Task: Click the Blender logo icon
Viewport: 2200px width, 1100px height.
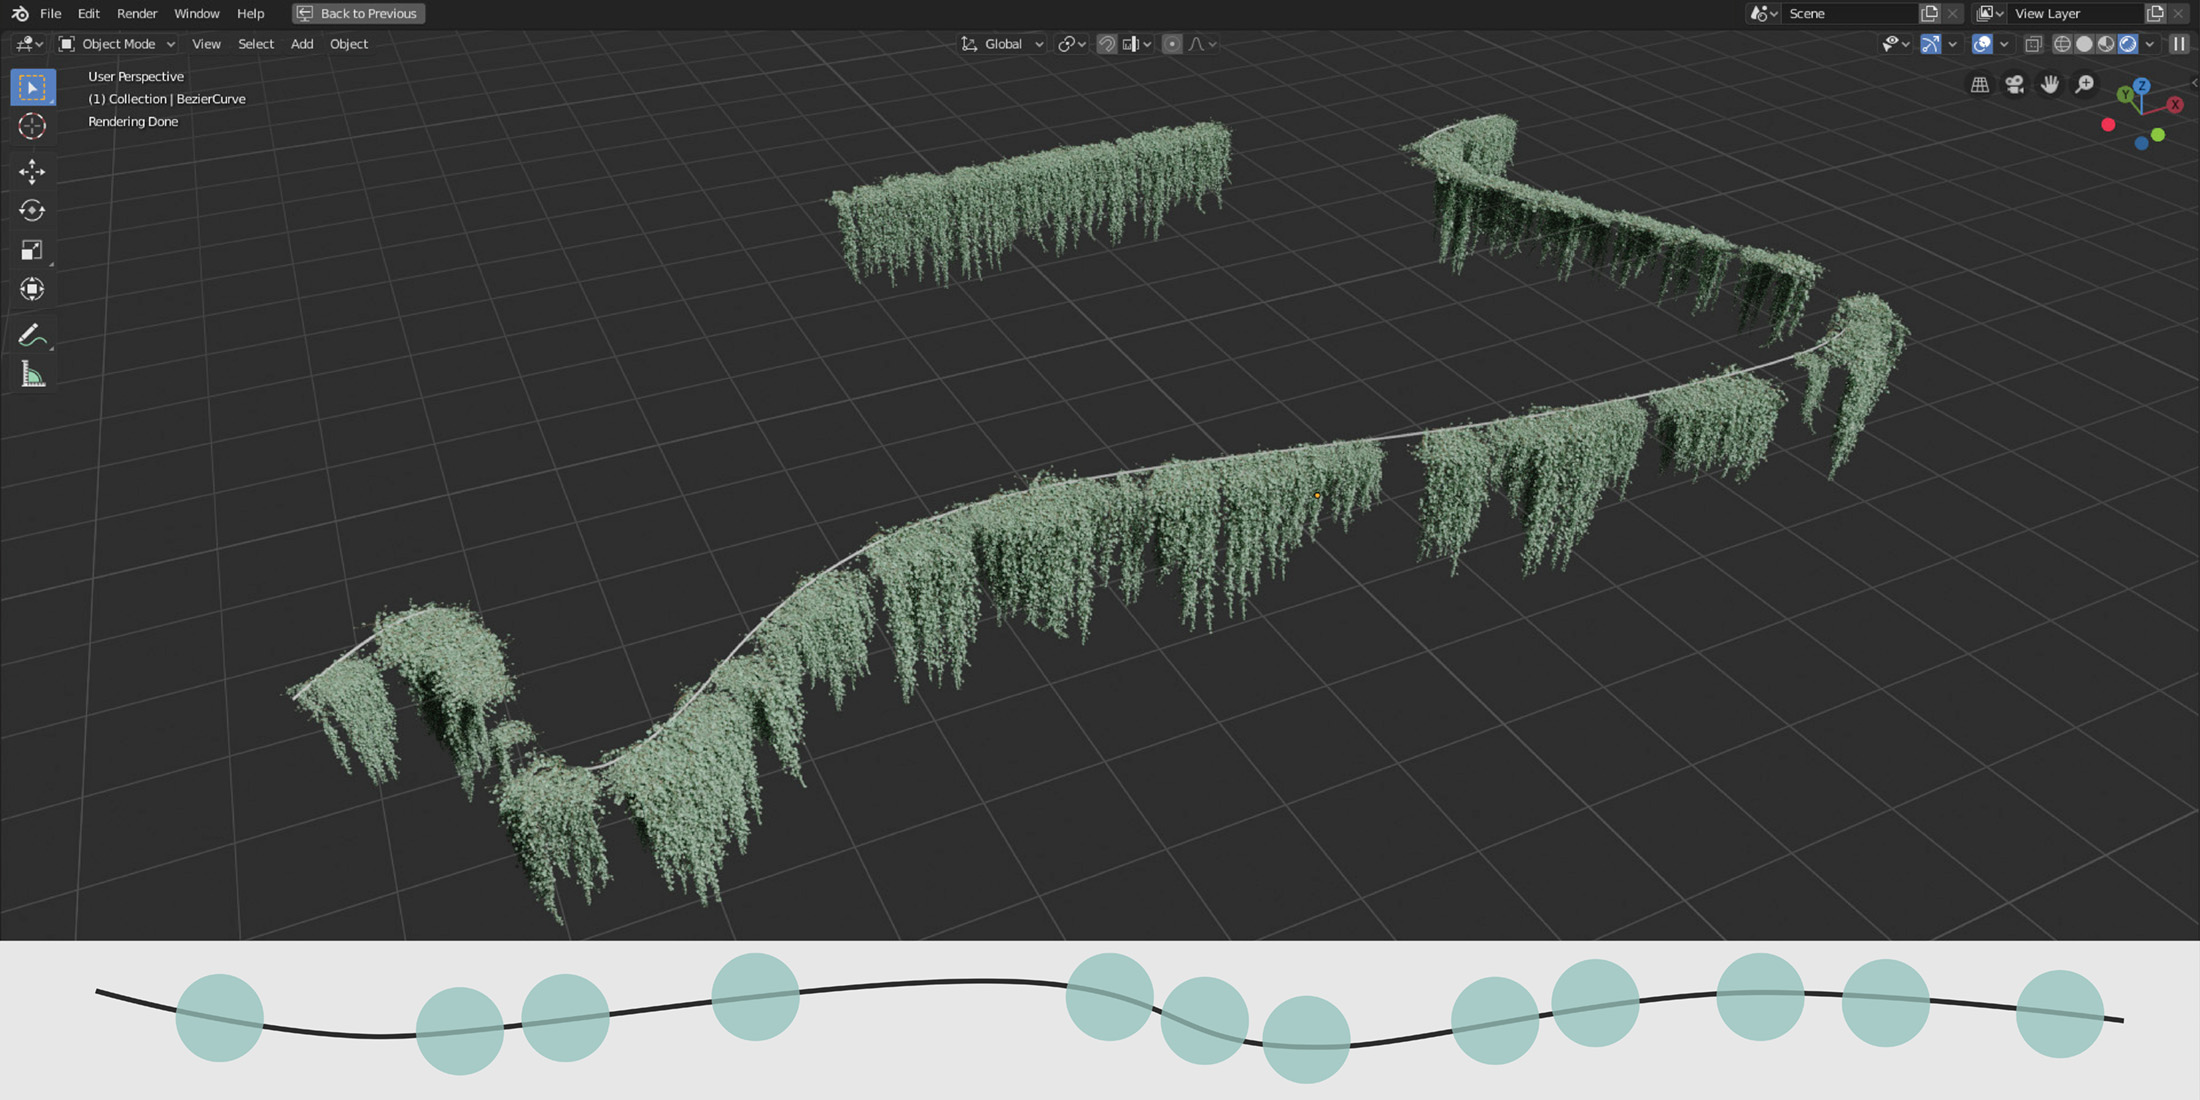Action: [x=19, y=13]
